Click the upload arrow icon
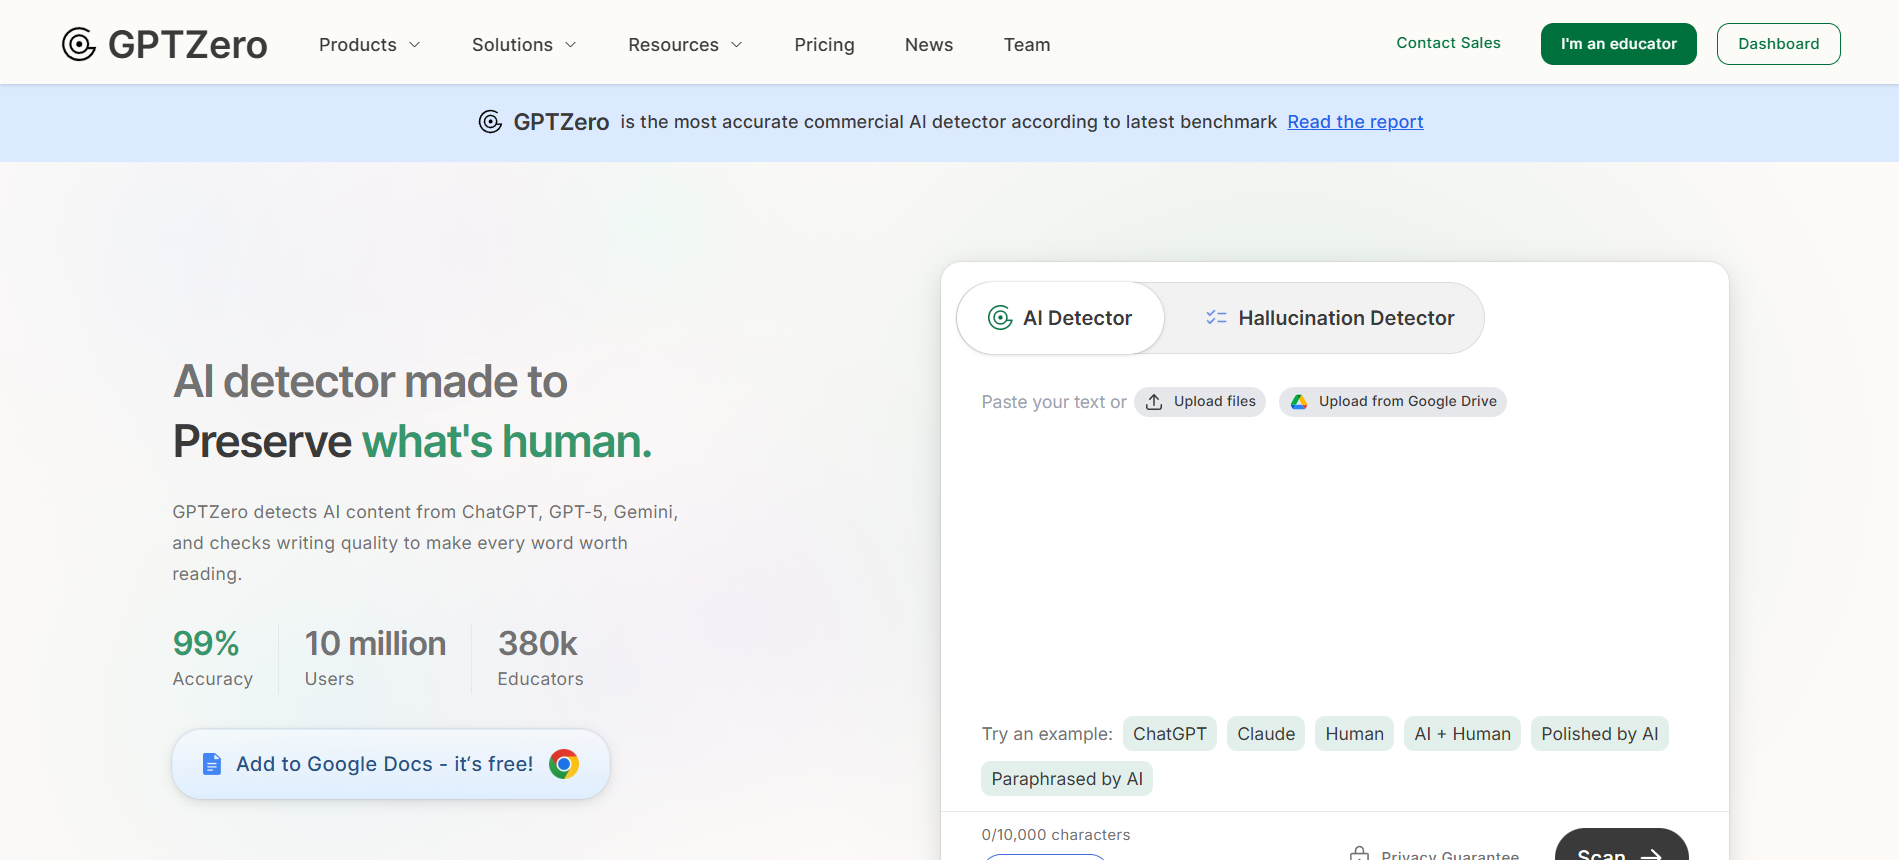Viewport: 1899px width, 860px height. click(1154, 402)
